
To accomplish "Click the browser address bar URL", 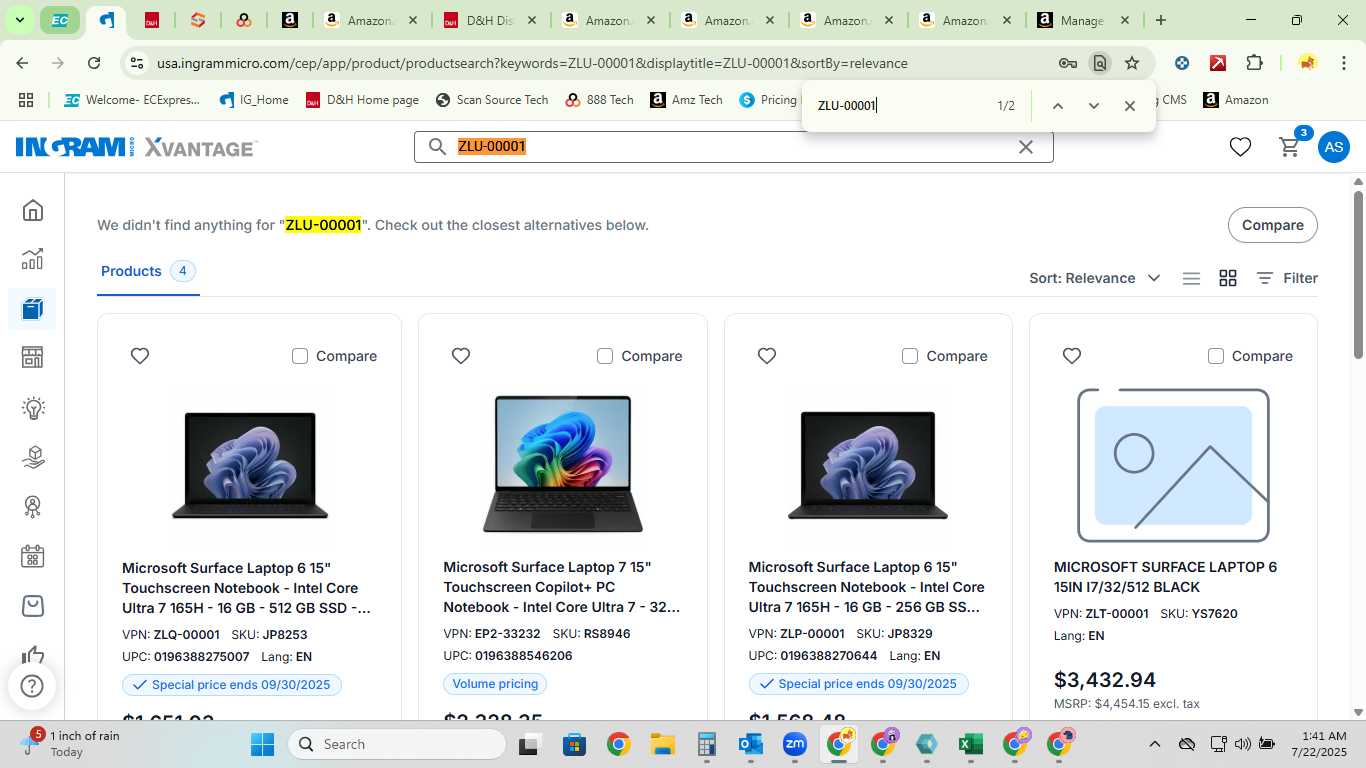I will coord(532,63).
